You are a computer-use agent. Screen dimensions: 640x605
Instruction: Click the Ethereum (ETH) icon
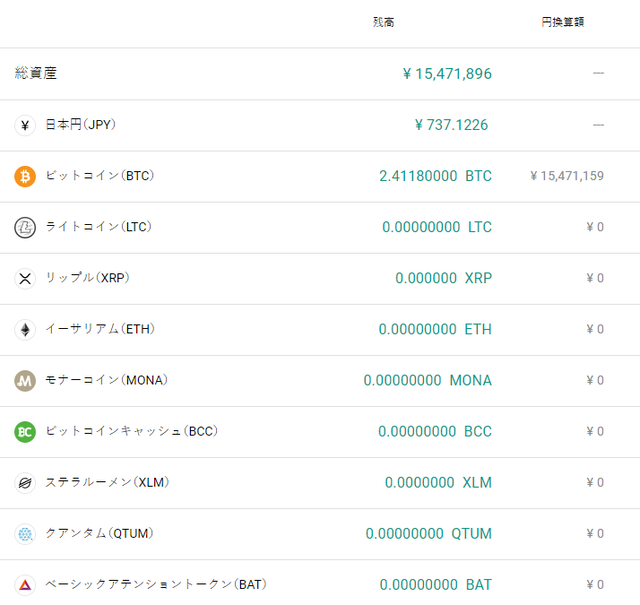click(x=25, y=329)
